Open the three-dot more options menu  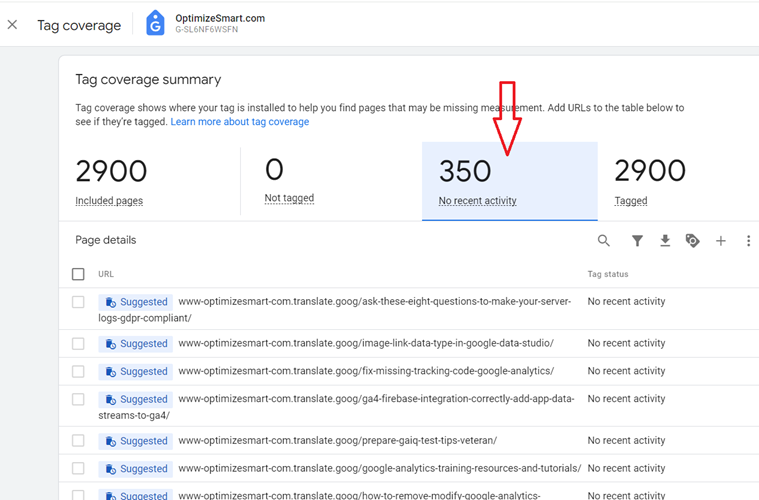click(748, 241)
